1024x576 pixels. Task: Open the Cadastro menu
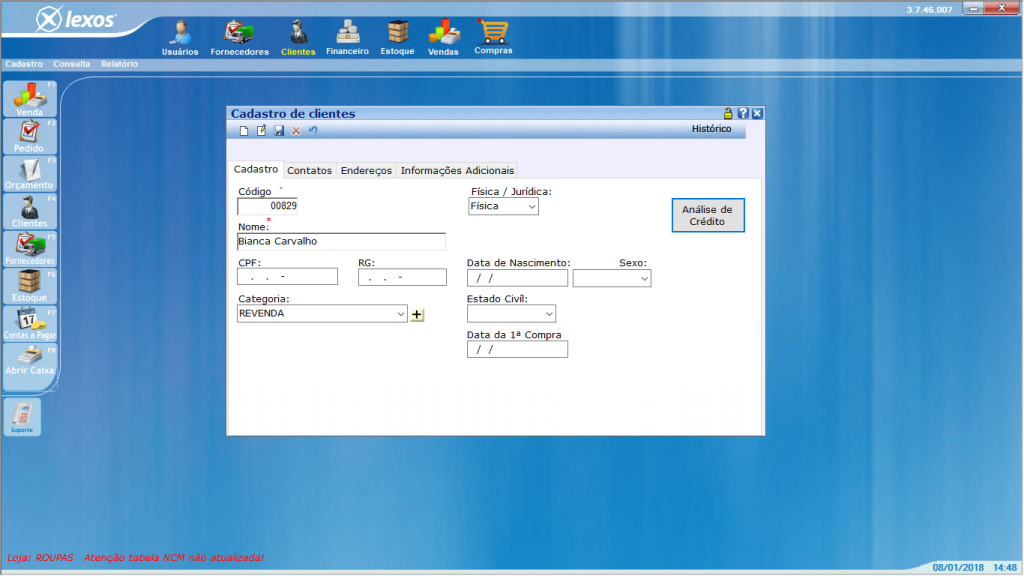tap(24, 64)
